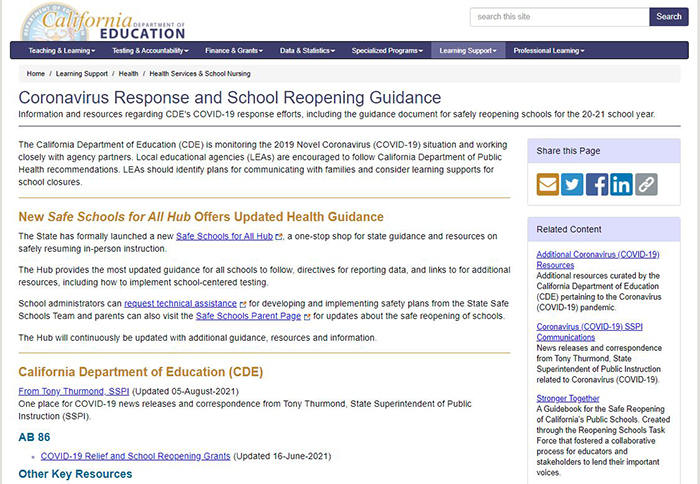
Task: Visit the Safe Schools Parent Page link
Action: (x=248, y=316)
